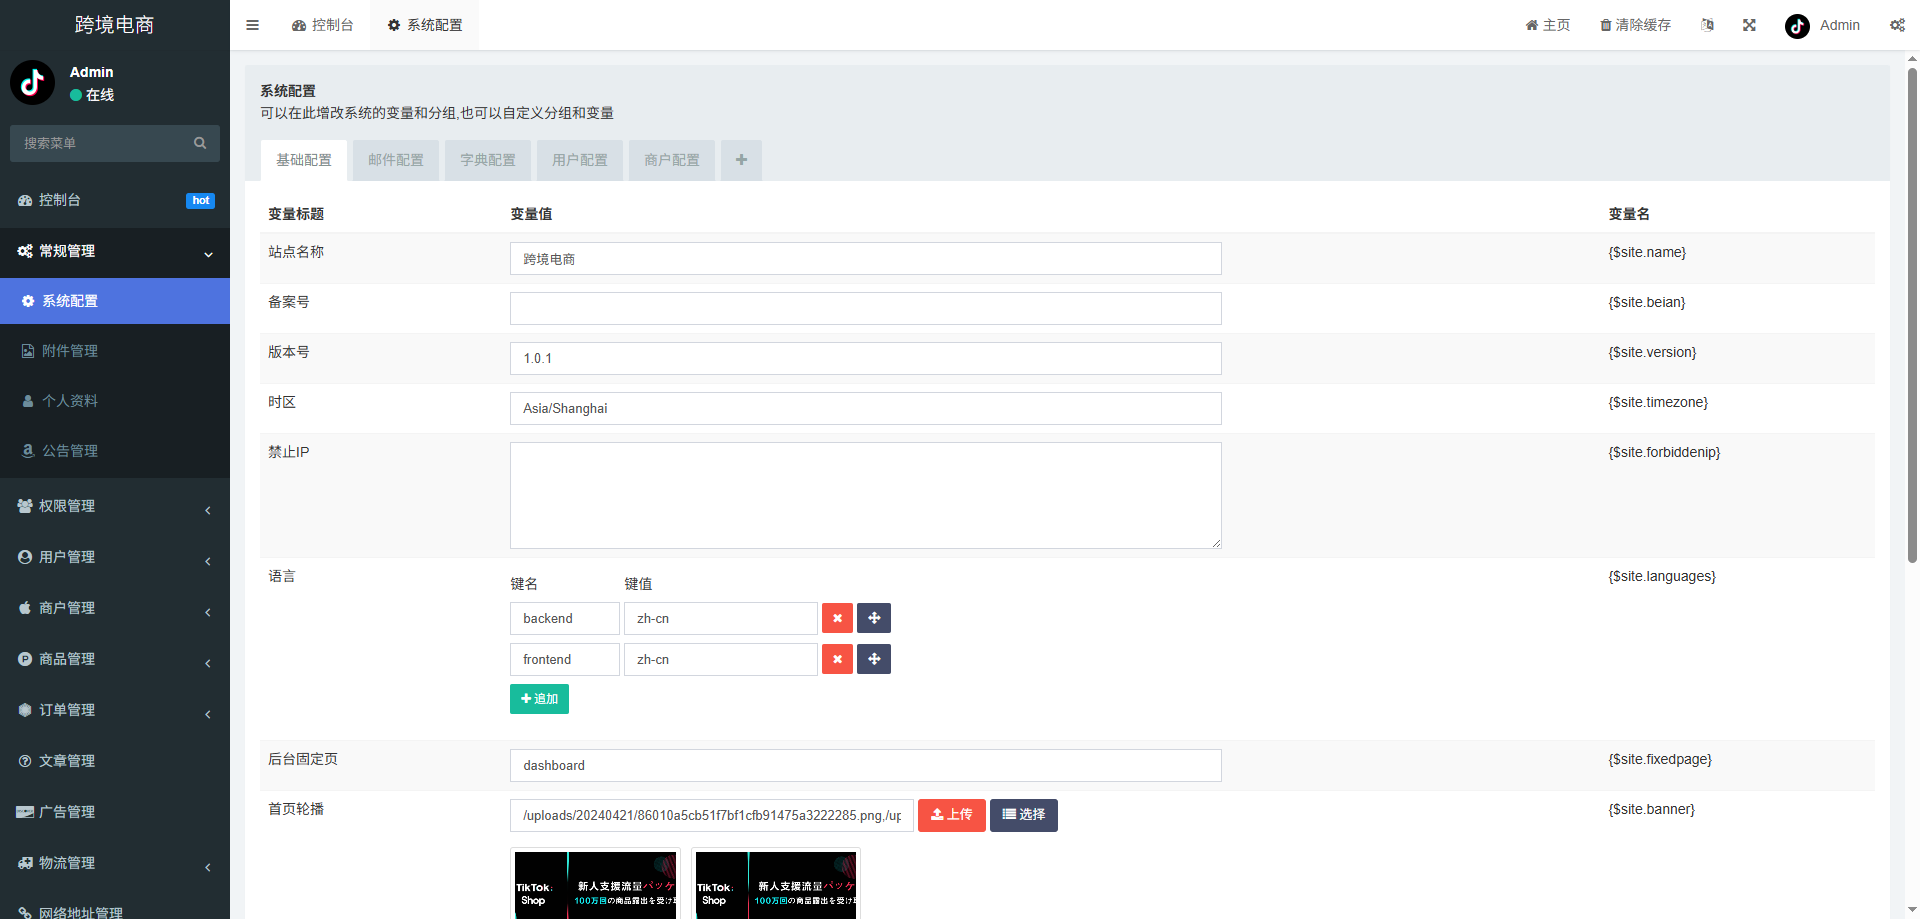
Task: Select the 个人资料 profile icon
Action: coord(27,401)
